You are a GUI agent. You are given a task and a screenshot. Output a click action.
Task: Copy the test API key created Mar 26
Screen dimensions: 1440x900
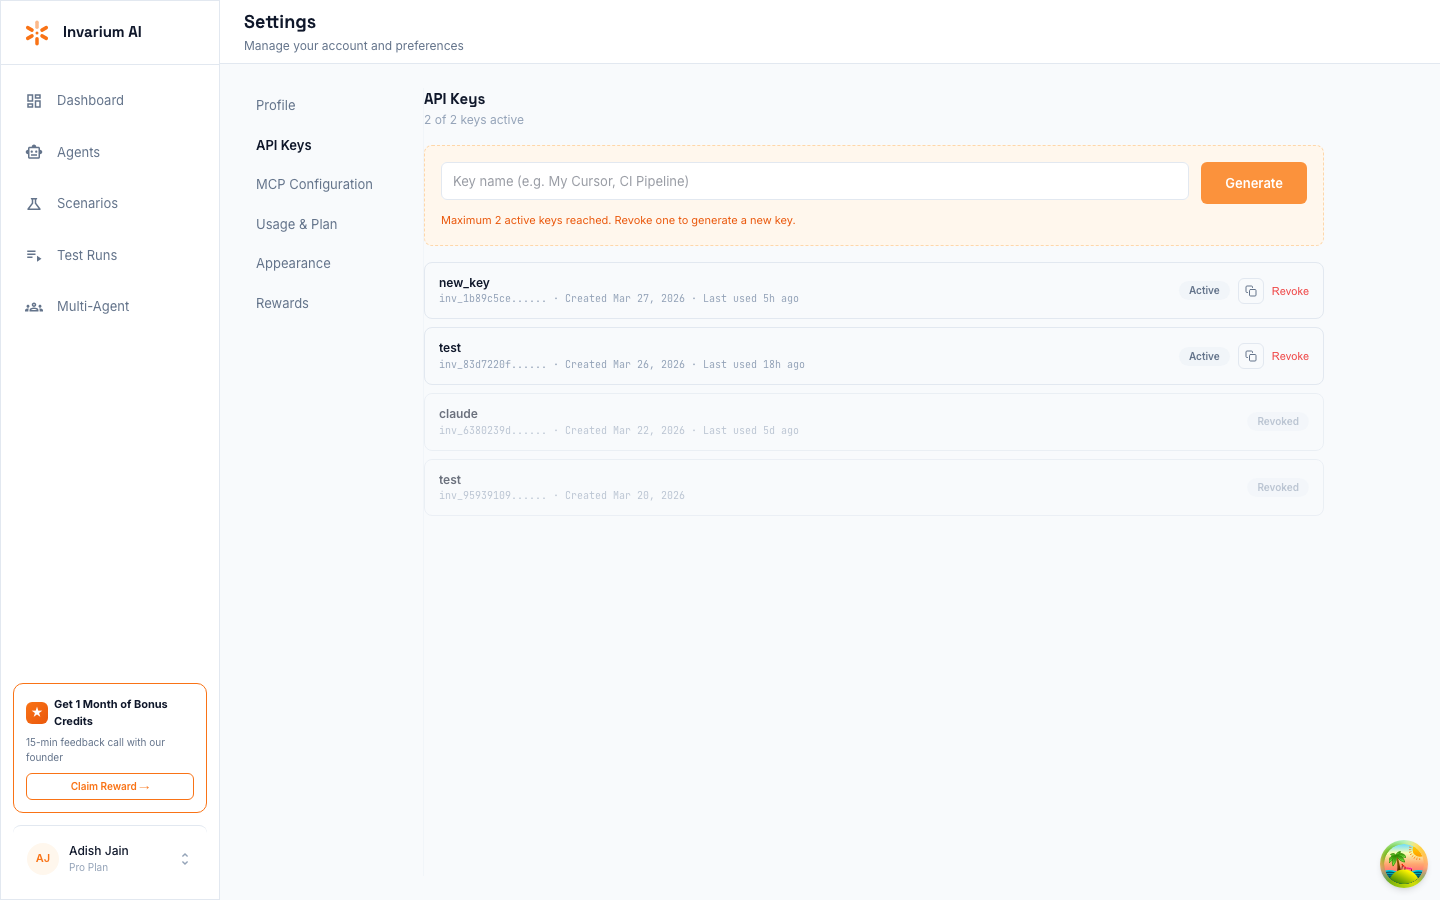(x=1250, y=356)
